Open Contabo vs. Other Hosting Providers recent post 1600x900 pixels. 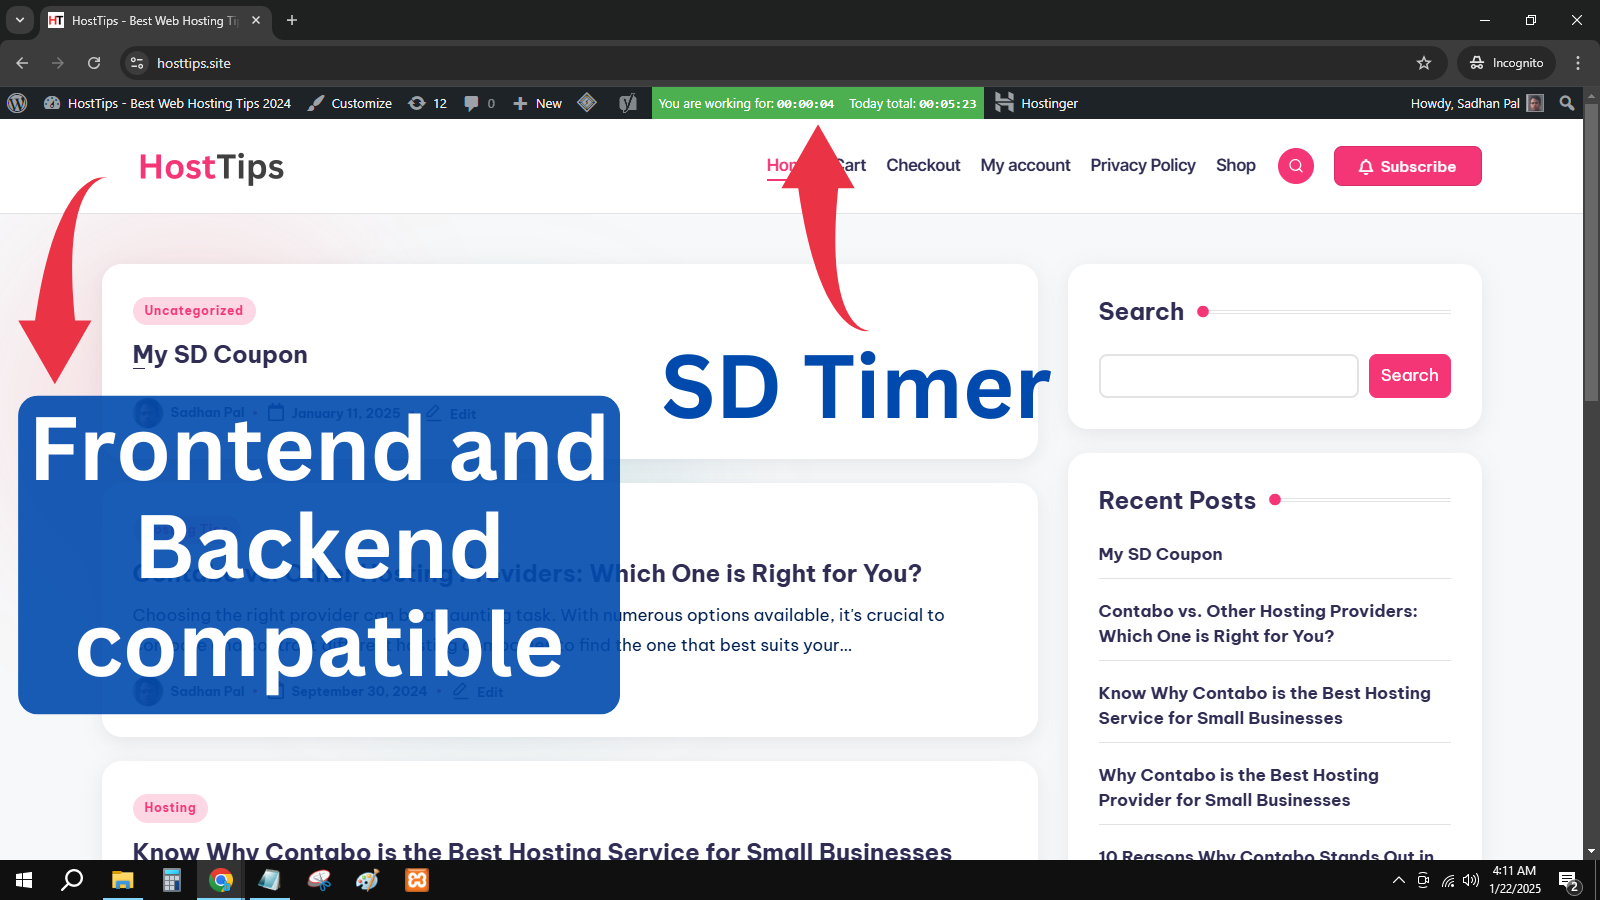(1258, 623)
